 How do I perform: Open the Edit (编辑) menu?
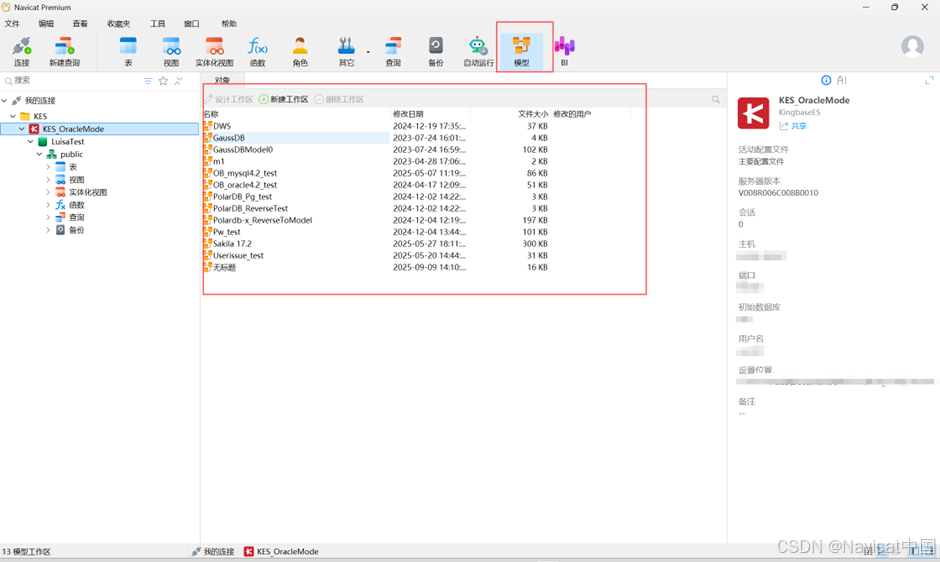tap(46, 24)
